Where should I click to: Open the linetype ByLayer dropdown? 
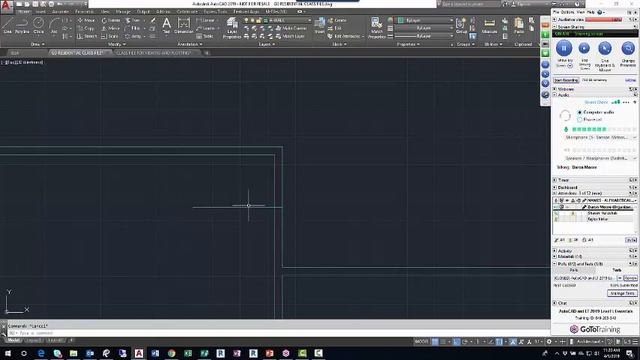(x=425, y=36)
